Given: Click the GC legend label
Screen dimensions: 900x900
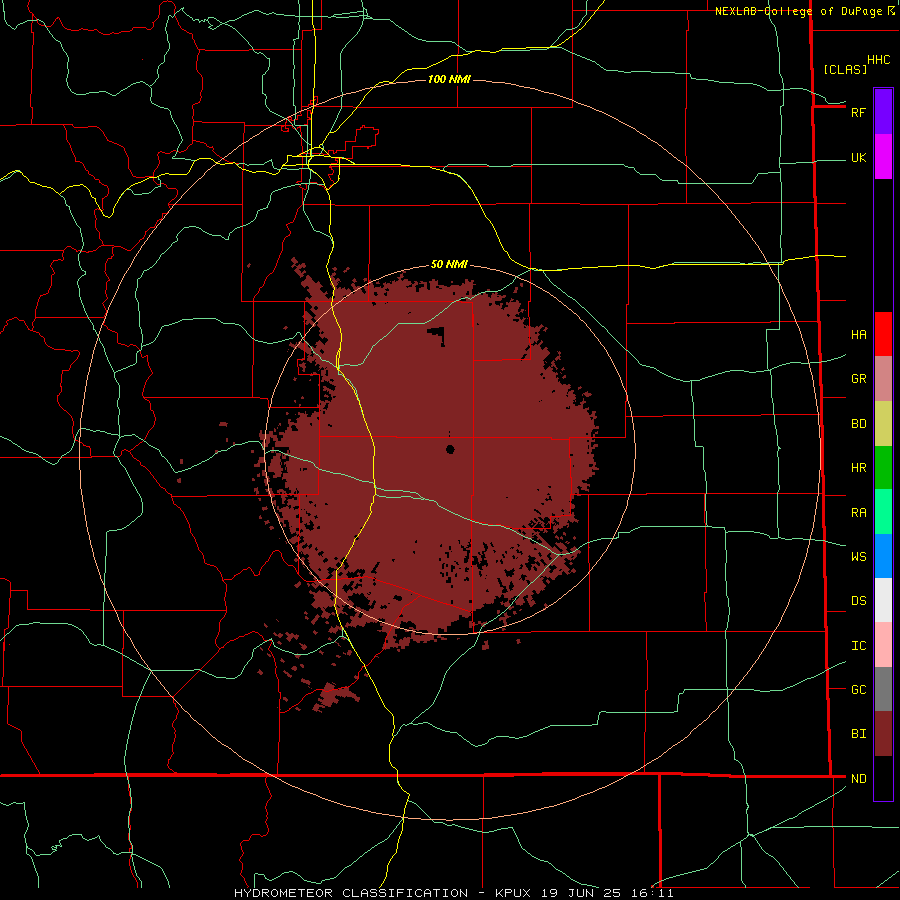Looking at the screenshot, I should (858, 690).
